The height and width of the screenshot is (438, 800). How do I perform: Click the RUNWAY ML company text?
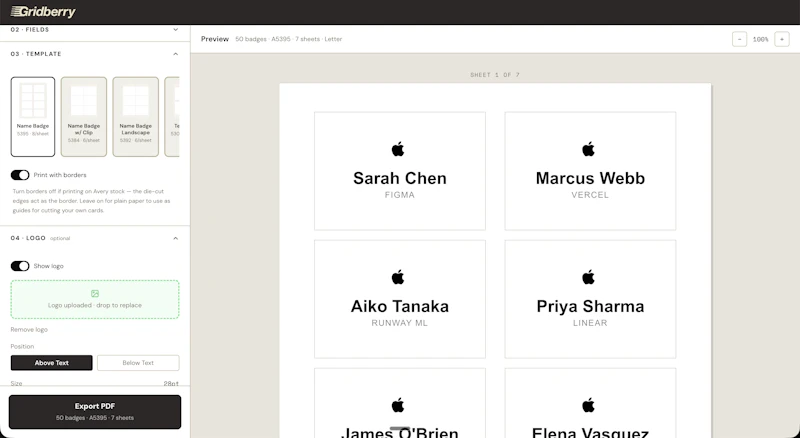[399, 323]
